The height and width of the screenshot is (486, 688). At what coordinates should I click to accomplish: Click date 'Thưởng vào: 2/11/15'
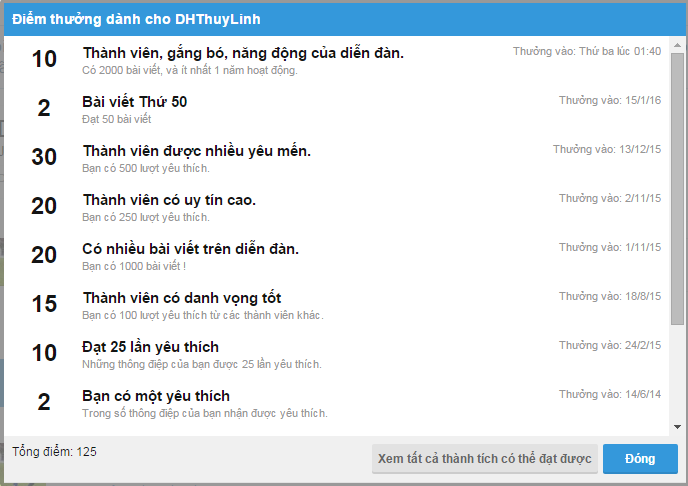[x=610, y=199]
